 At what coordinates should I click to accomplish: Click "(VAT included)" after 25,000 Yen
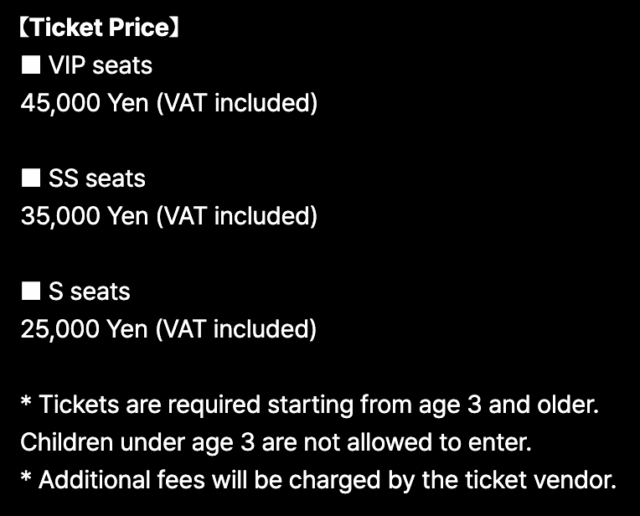pyautogui.click(x=236, y=329)
